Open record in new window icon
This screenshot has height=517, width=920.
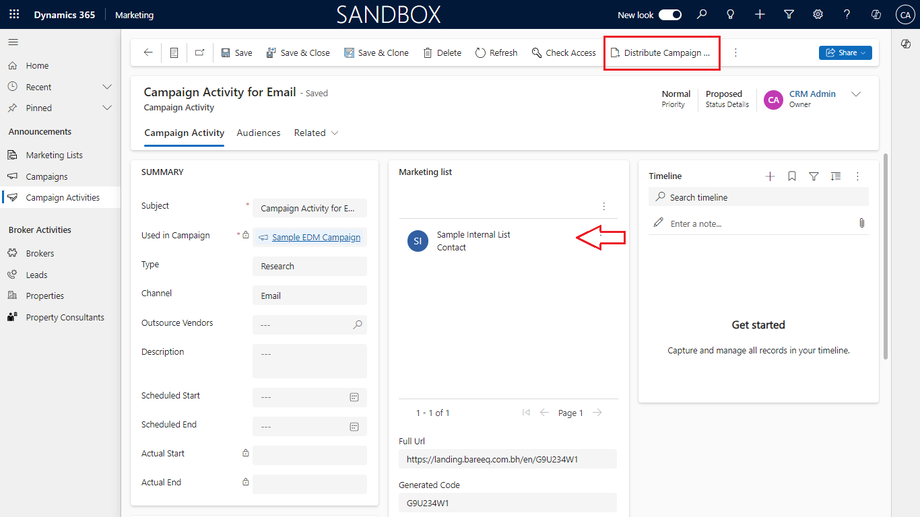click(199, 53)
